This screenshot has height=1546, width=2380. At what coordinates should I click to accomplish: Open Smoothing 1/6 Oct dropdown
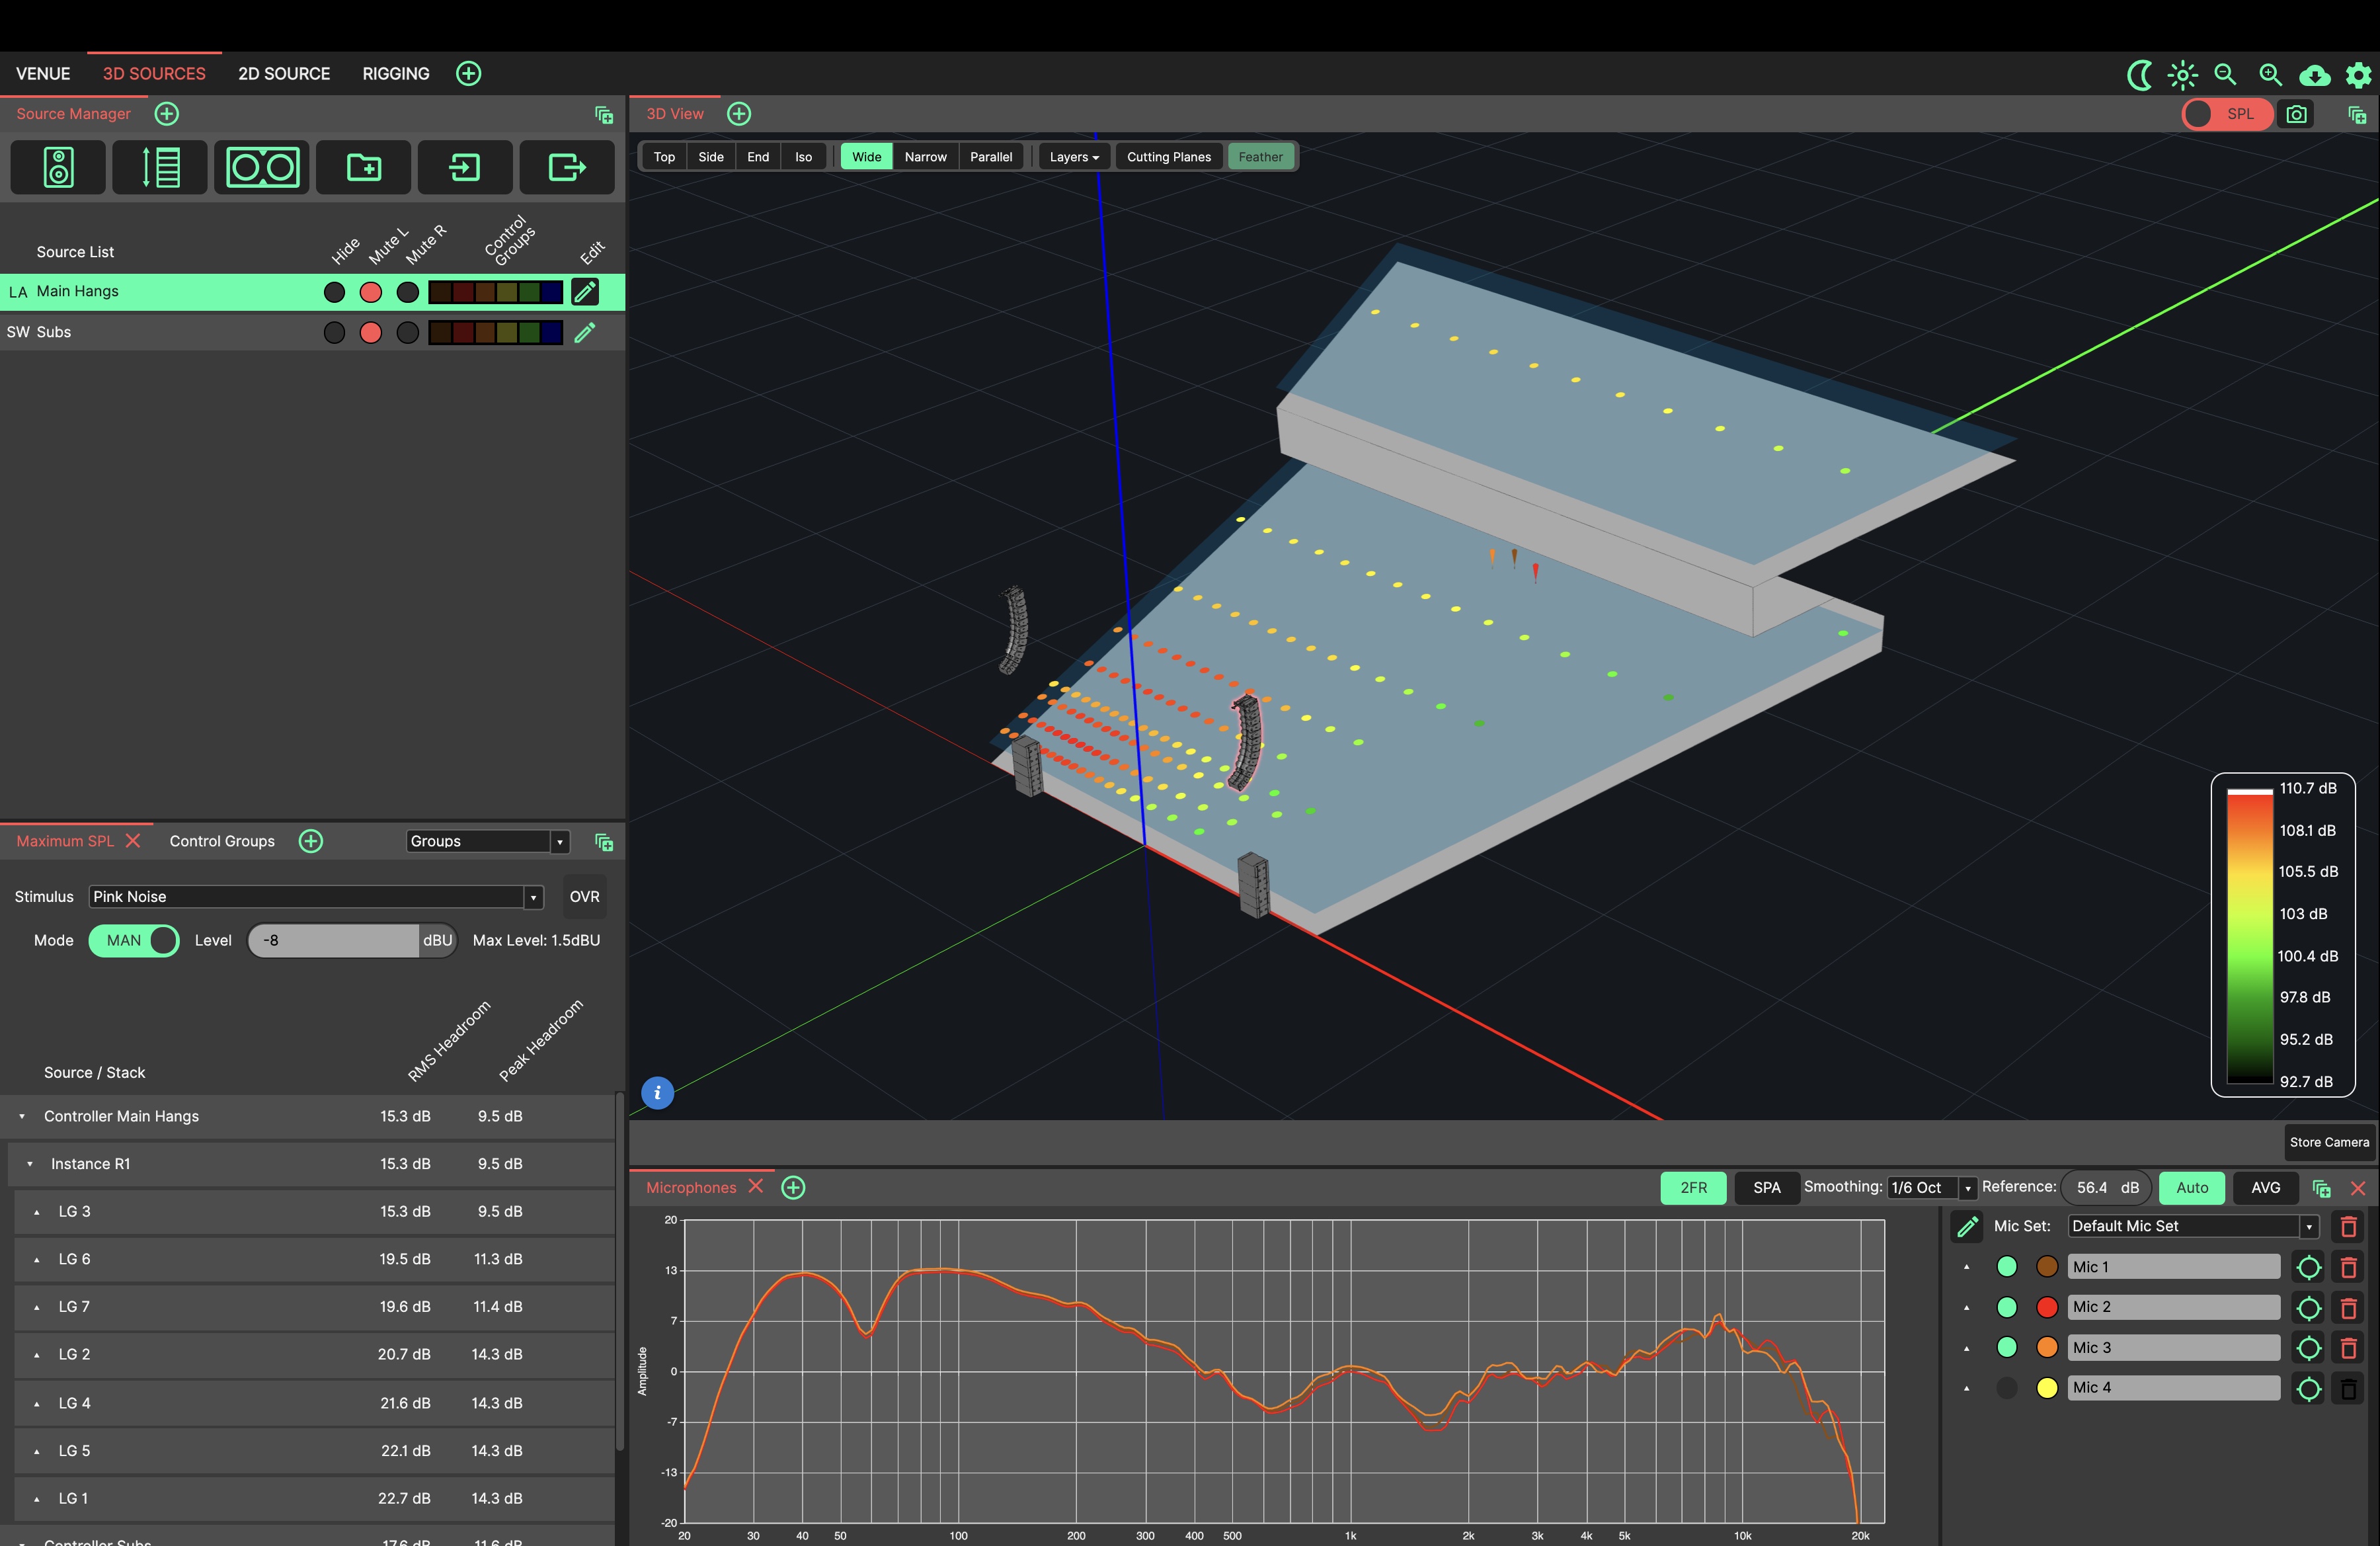1931,1188
